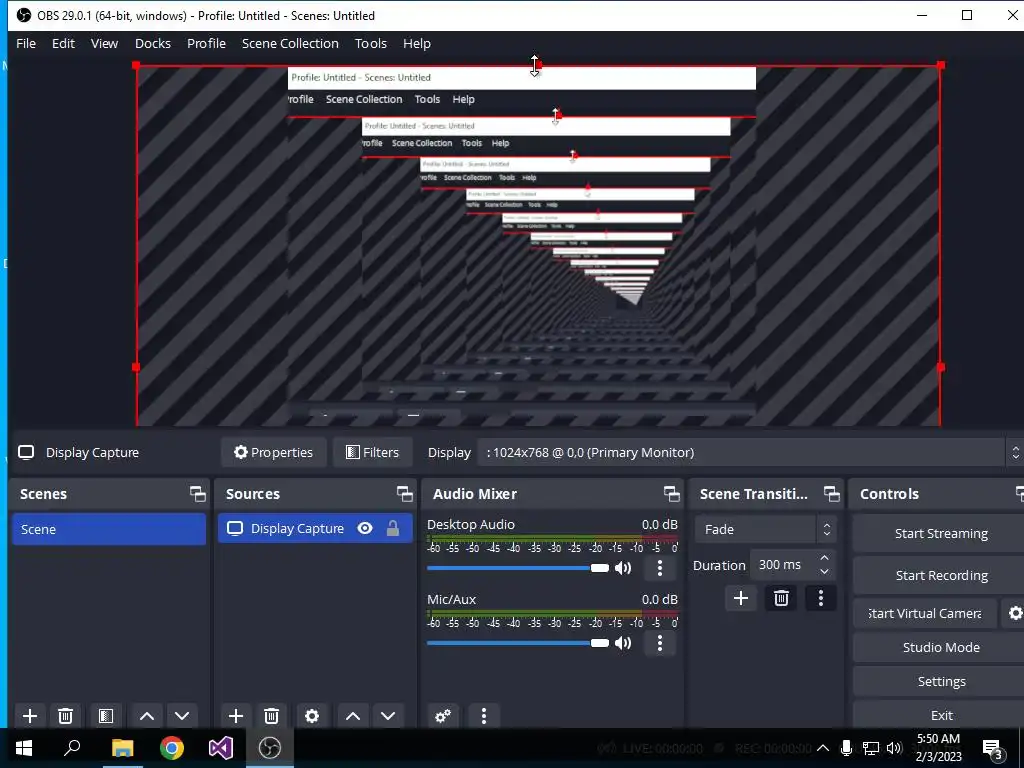Screen dimensions: 1024x768
Task: Open the Scene Collection menu
Action: [x=291, y=43]
